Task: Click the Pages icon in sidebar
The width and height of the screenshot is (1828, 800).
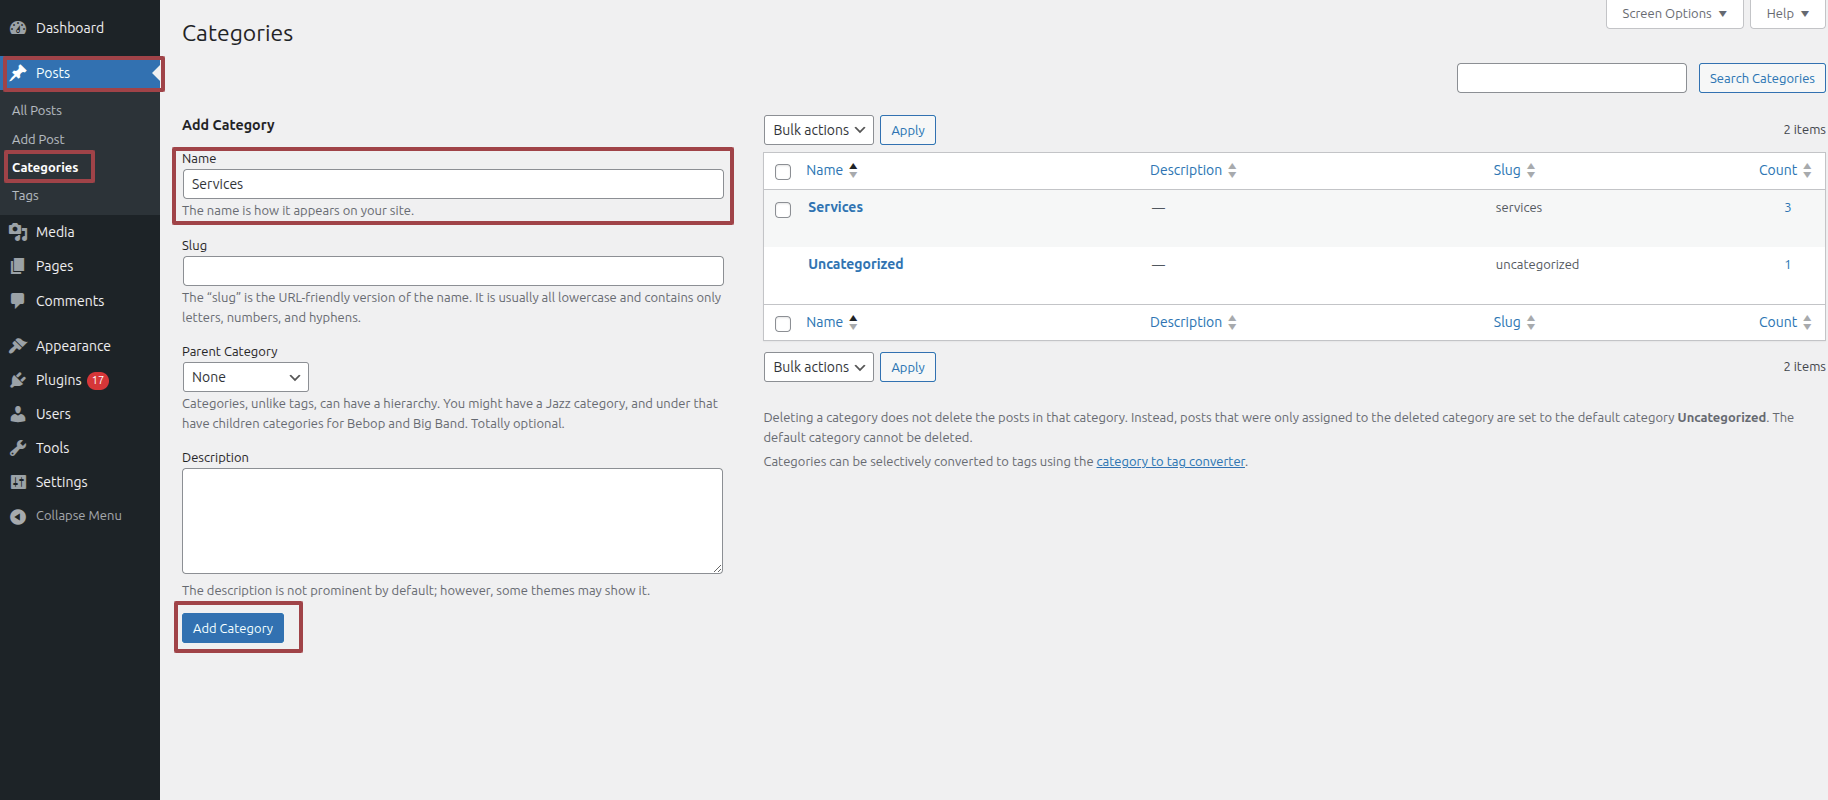Action: click(18, 266)
